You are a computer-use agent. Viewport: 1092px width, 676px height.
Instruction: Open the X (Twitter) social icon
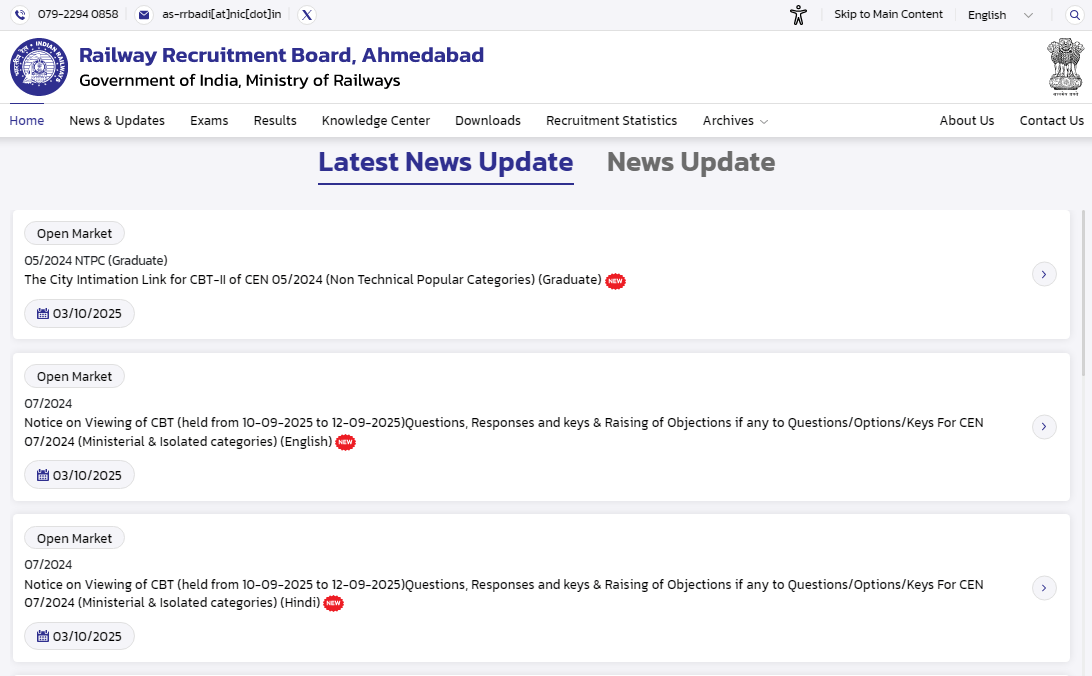point(307,15)
